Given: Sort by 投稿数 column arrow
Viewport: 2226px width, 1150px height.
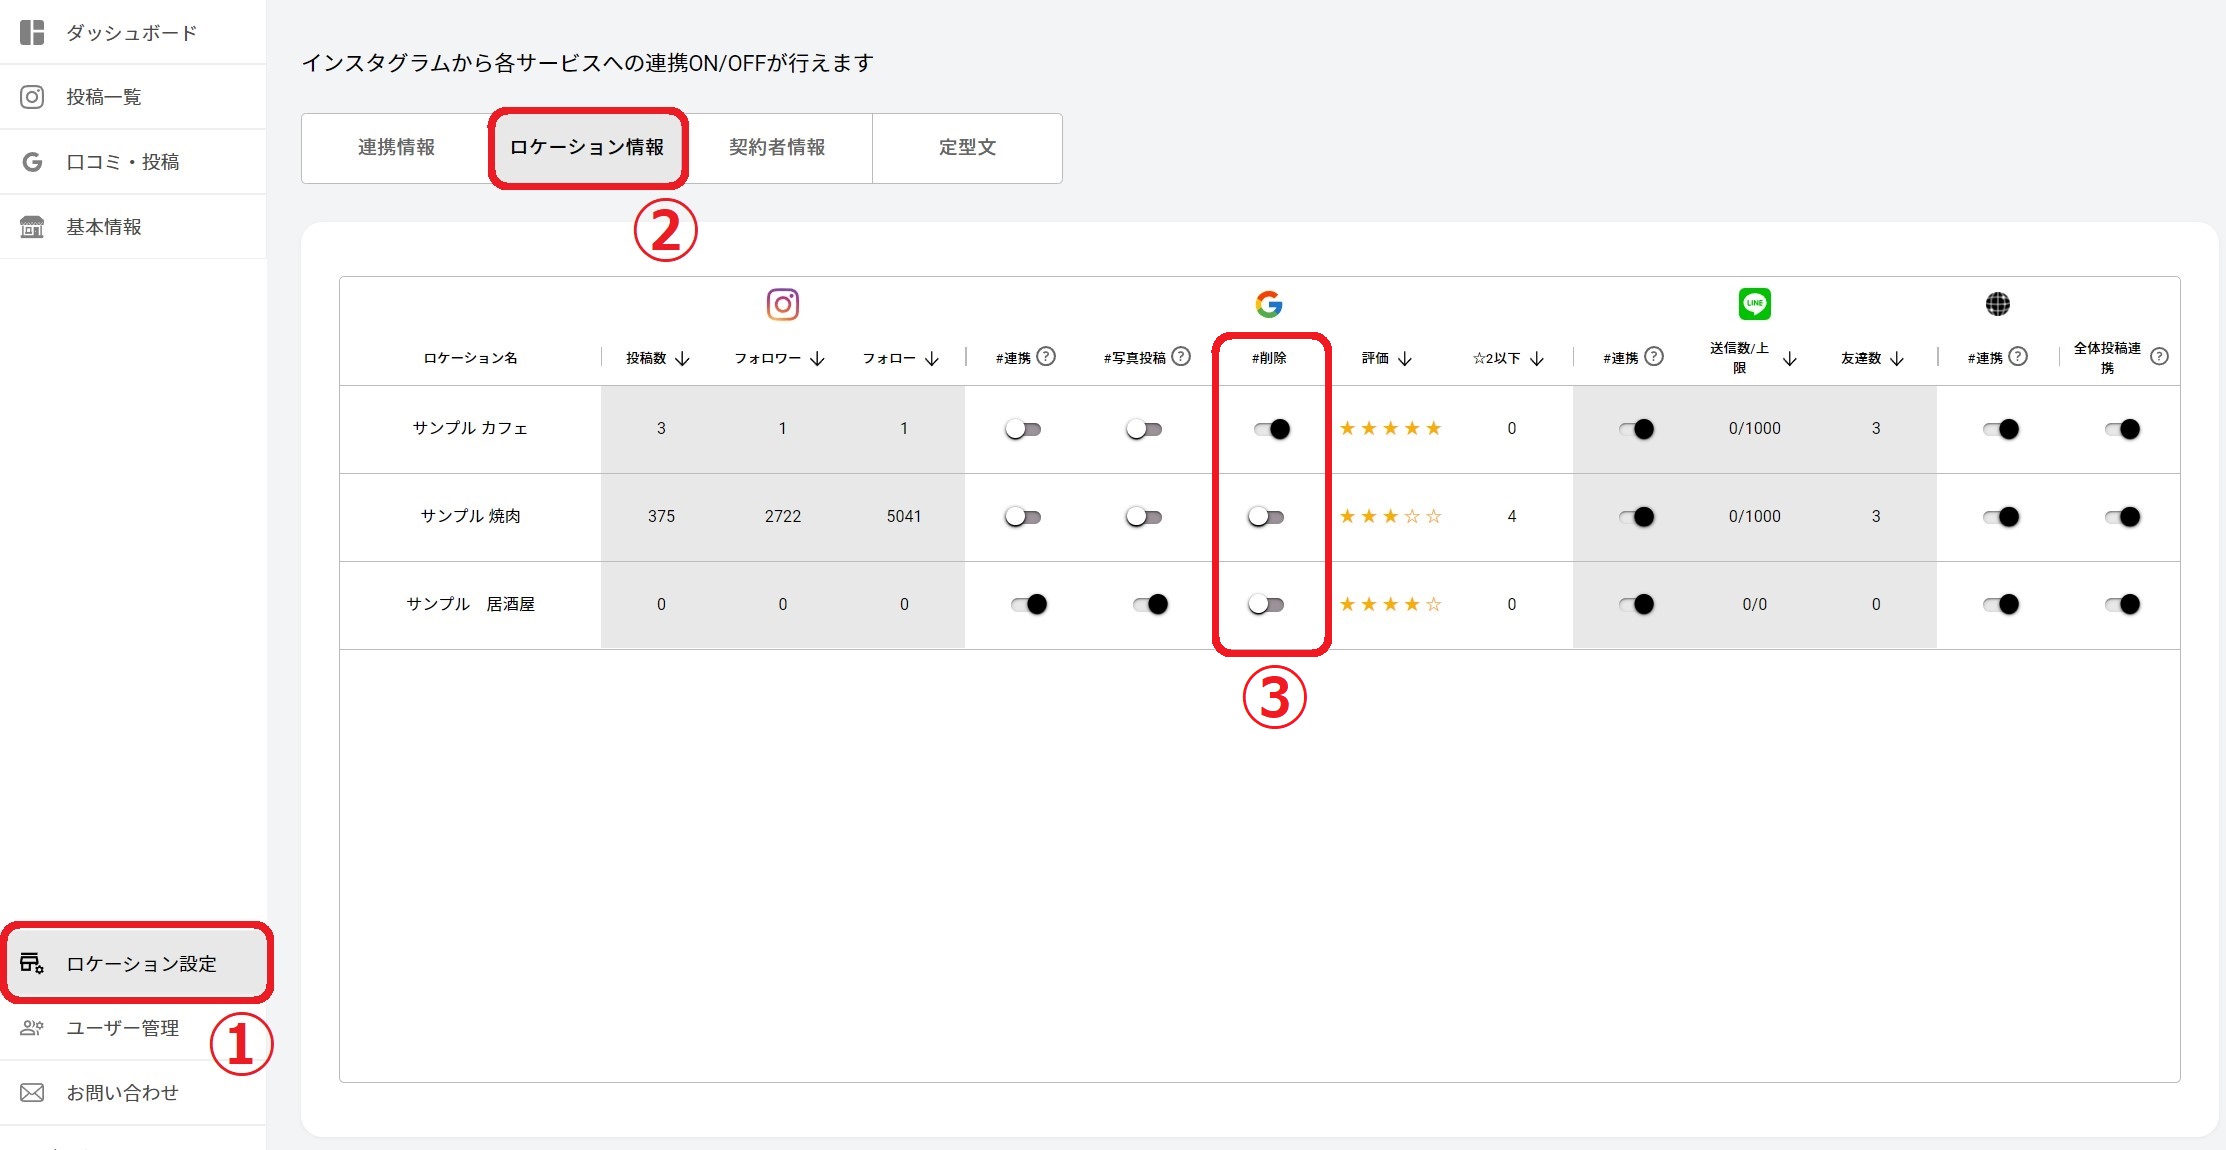Looking at the screenshot, I should tap(683, 358).
